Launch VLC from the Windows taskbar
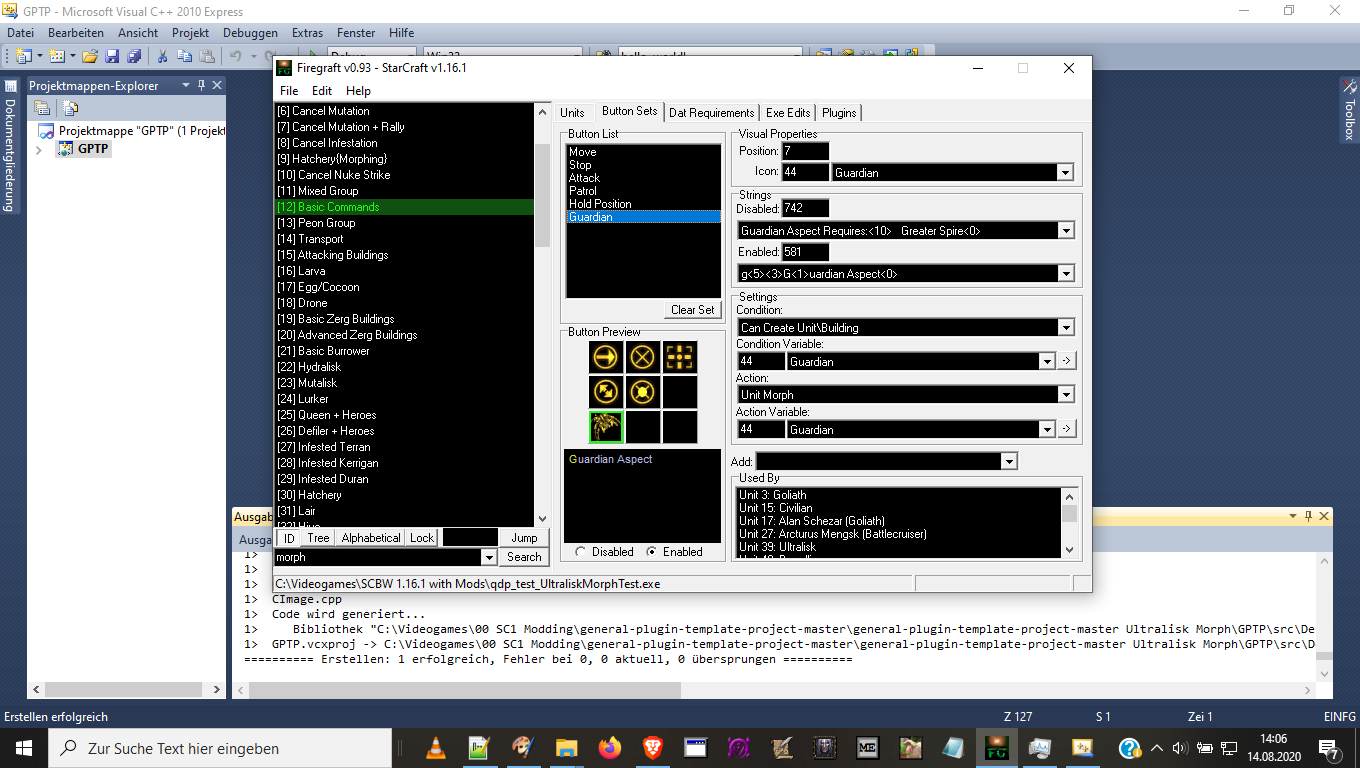The image size is (1360, 768). pyautogui.click(x=436, y=748)
